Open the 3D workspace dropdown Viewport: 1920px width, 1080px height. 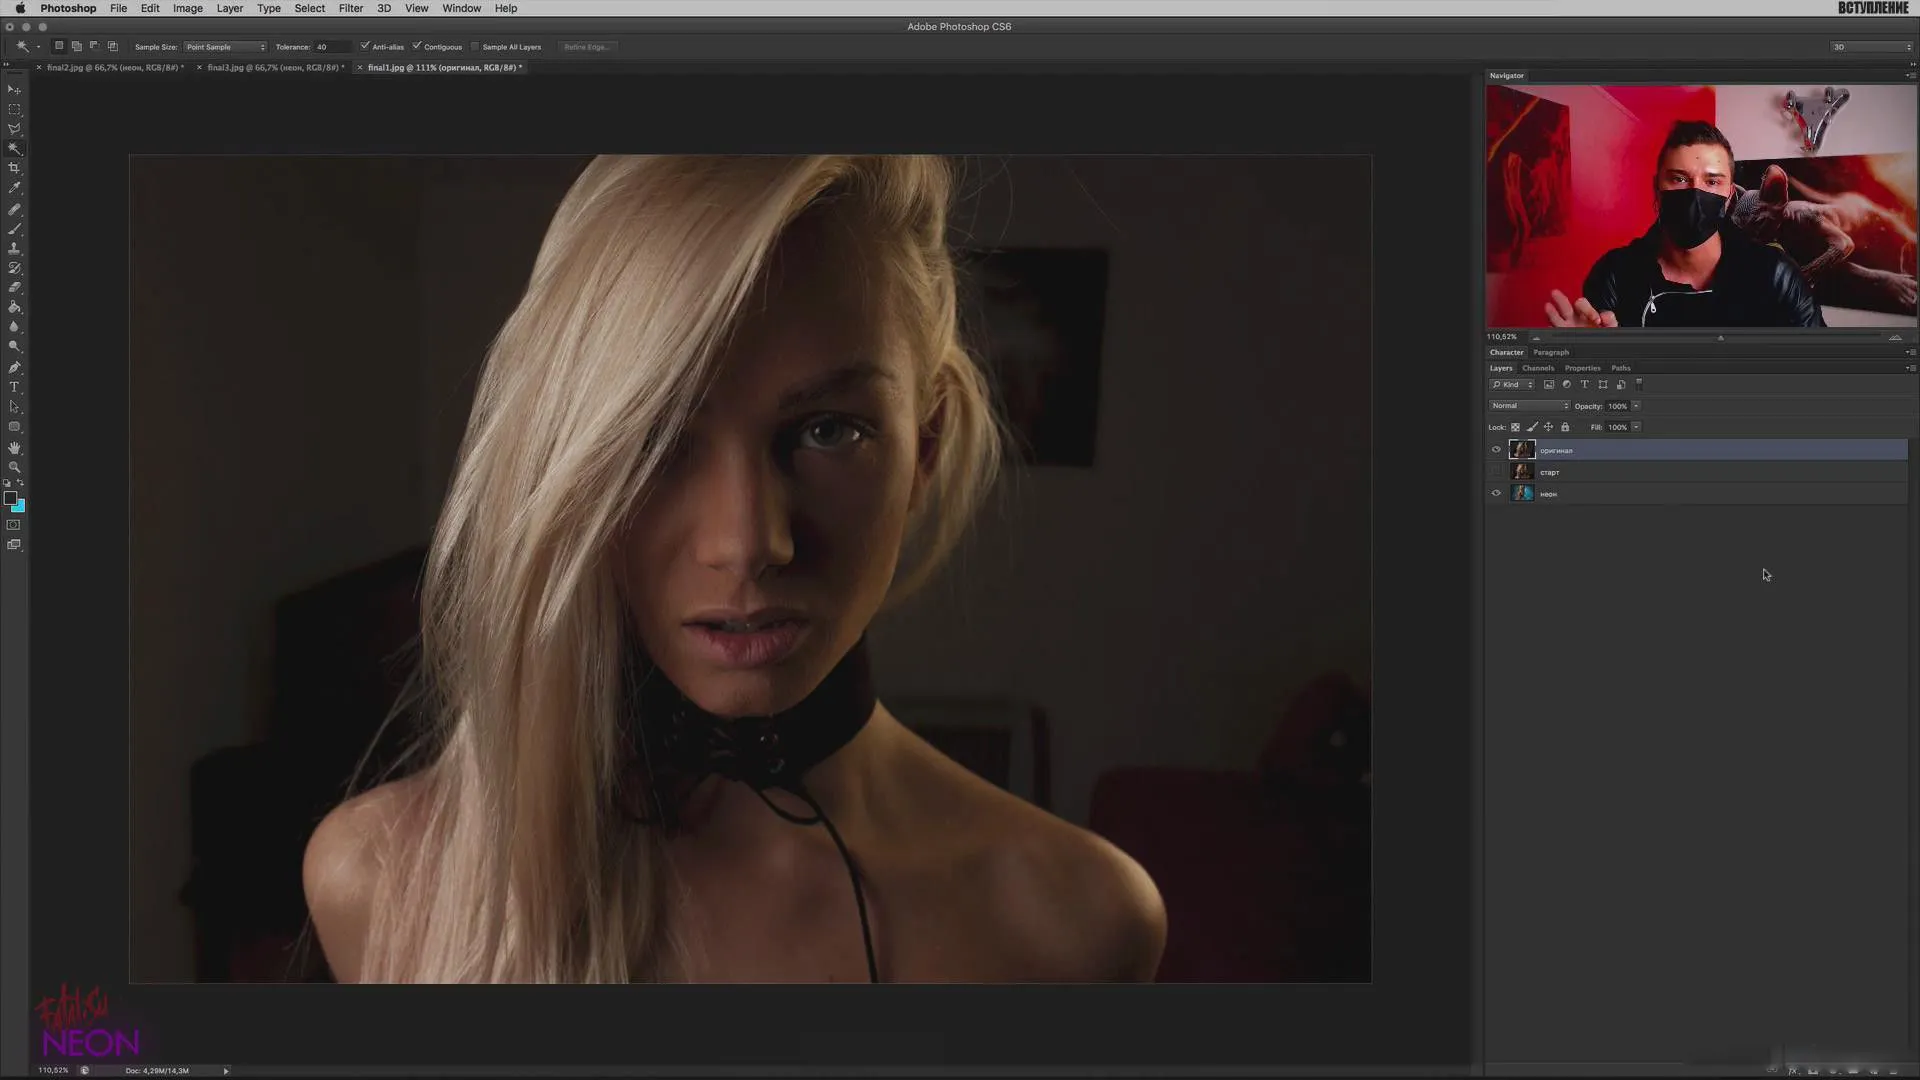pyautogui.click(x=1871, y=47)
